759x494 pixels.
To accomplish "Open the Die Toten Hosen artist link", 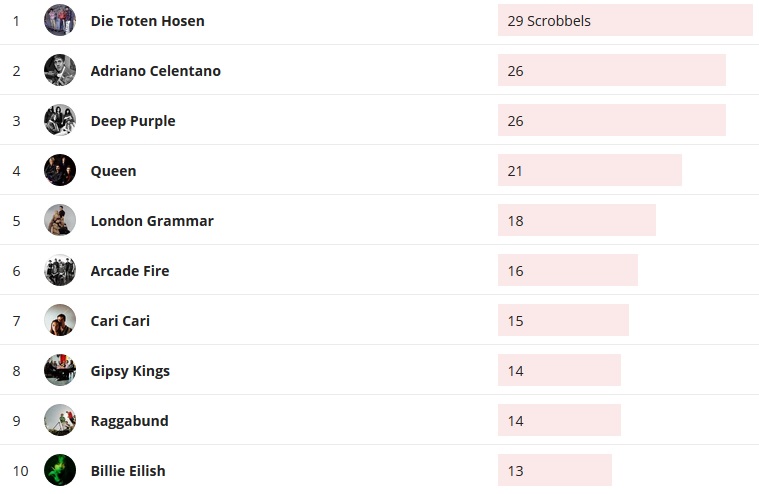I will tap(147, 21).
